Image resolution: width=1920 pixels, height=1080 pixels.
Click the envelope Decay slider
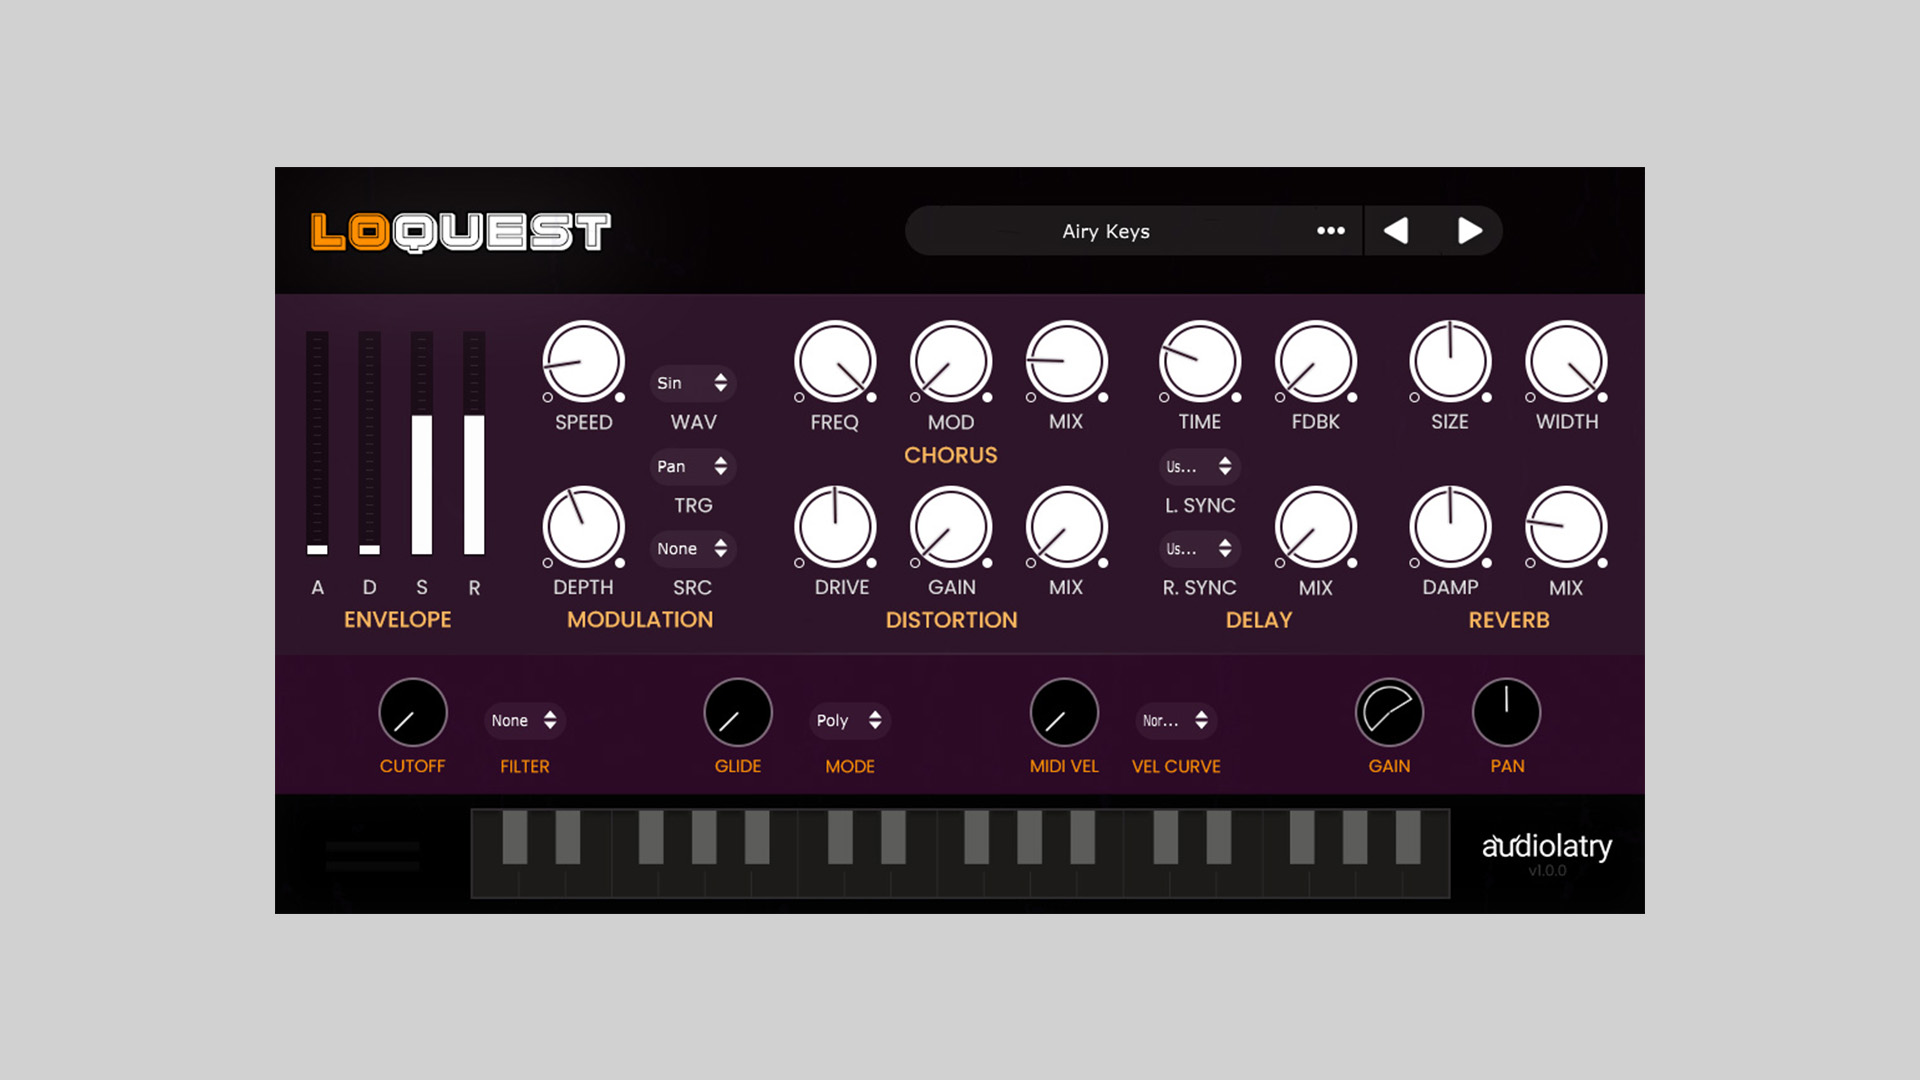(x=369, y=443)
